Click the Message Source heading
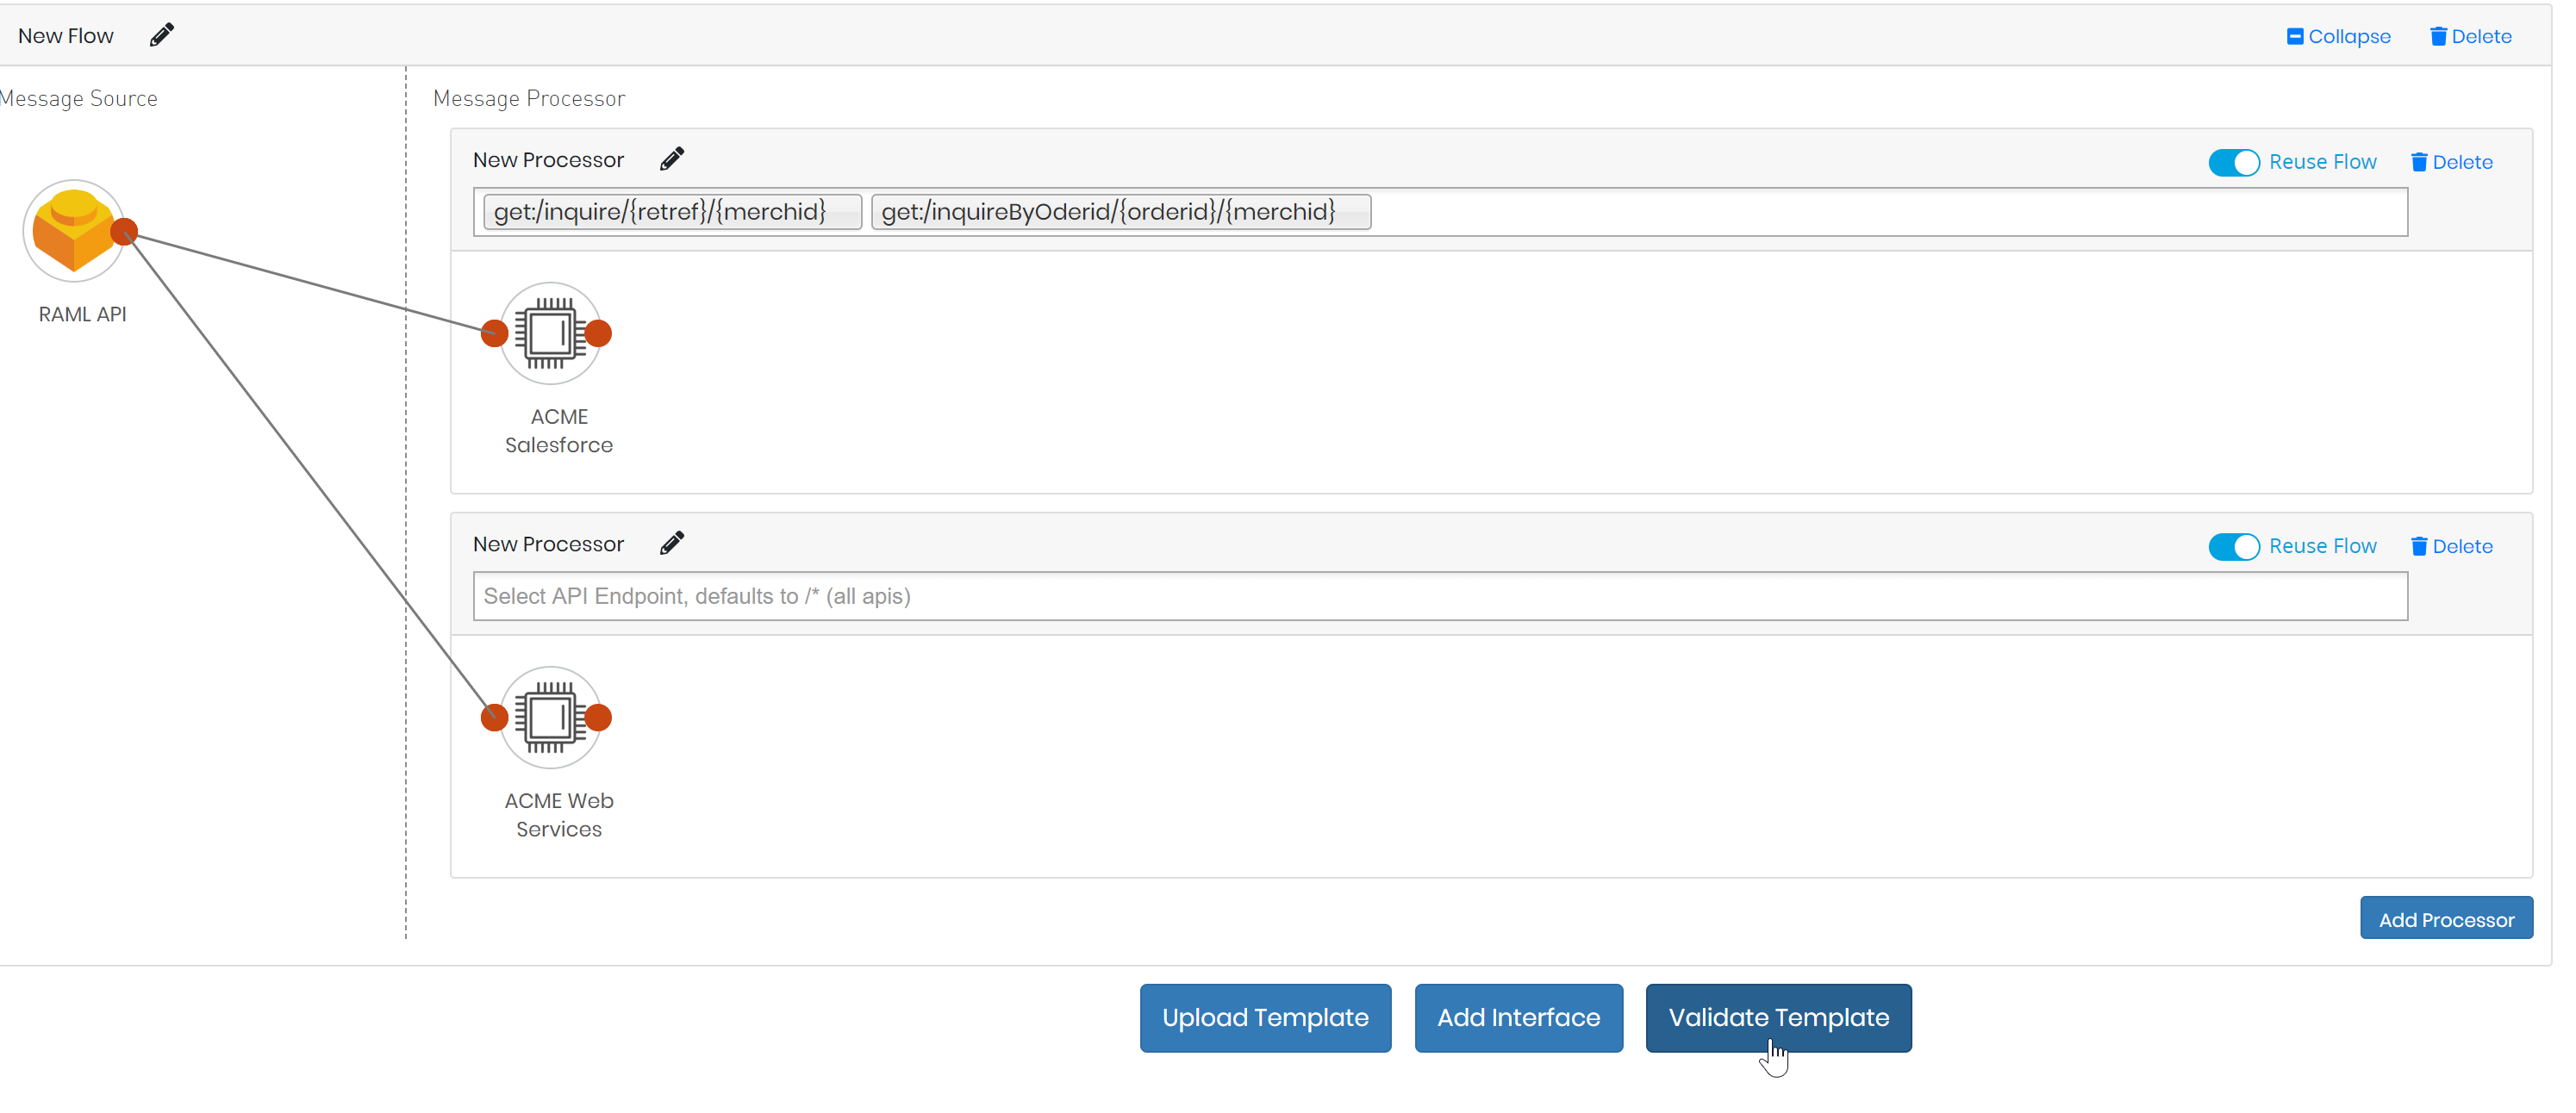The width and height of the screenshot is (2576, 1113). tap(78, 98)
